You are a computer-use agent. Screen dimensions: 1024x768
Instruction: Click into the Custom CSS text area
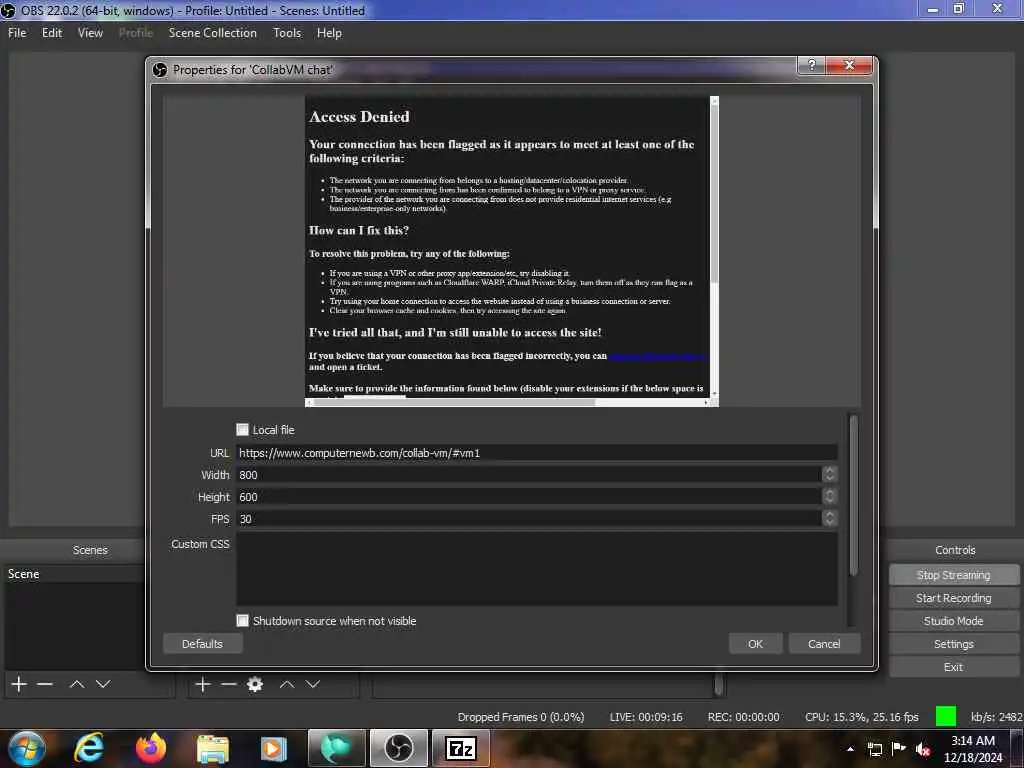(537, 569)
